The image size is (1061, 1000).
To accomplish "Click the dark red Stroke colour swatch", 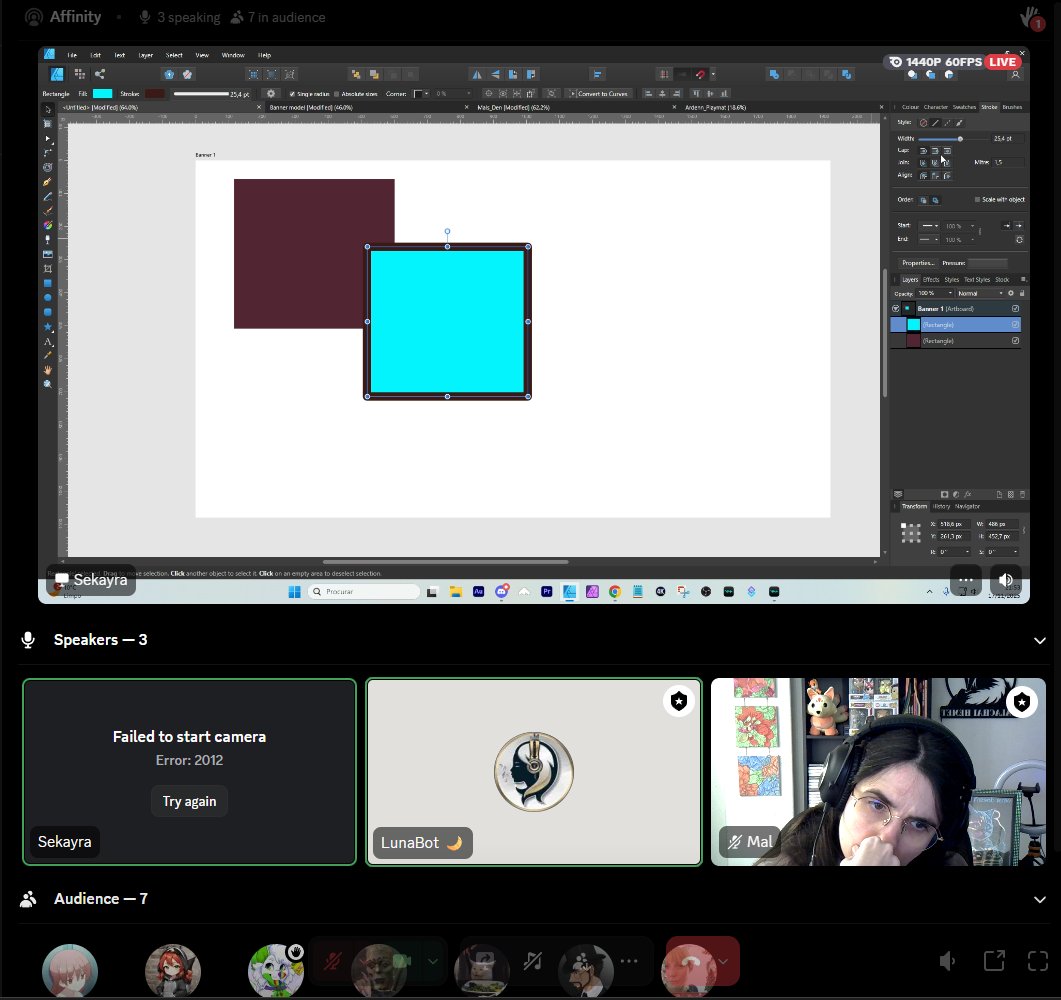I will click(x=154, y=94).
